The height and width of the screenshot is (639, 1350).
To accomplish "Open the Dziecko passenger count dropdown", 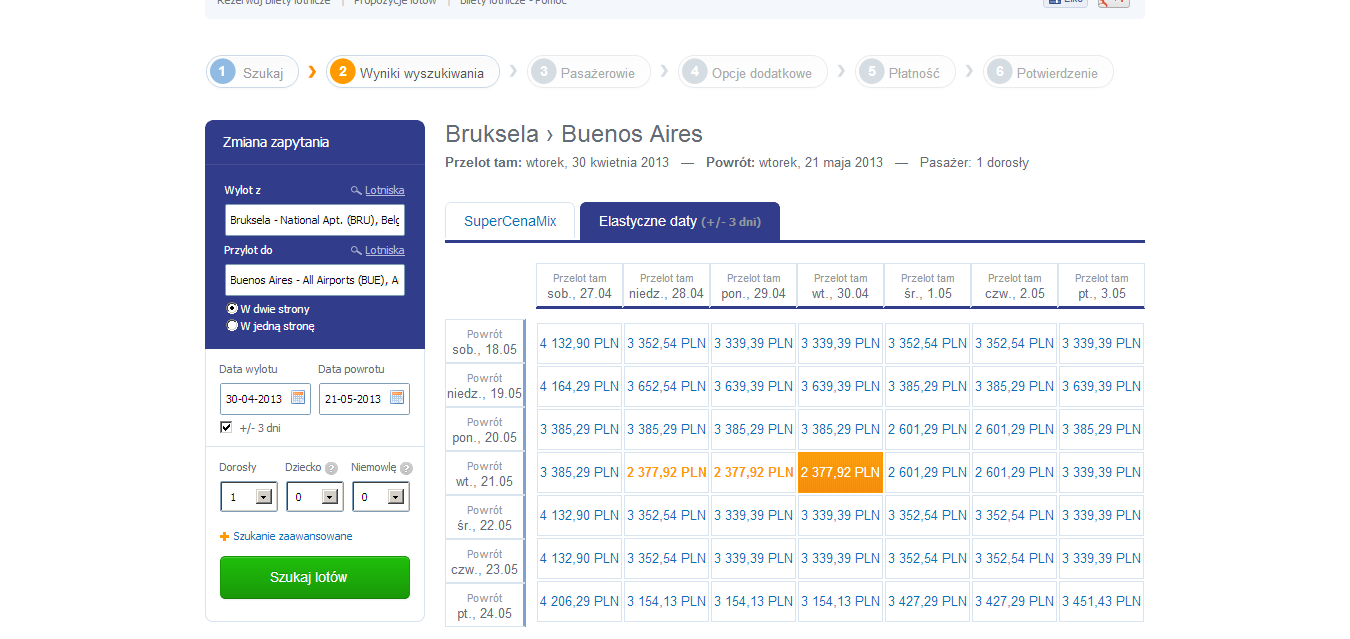I will [x=314, y=497].
